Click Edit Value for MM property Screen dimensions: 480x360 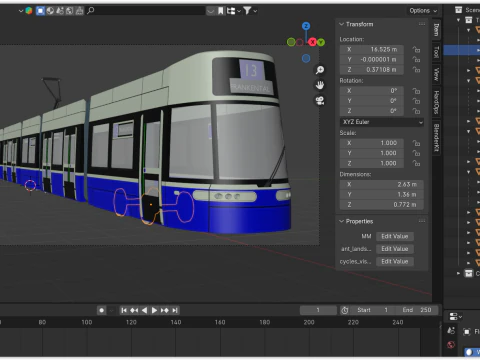(395, 236)
